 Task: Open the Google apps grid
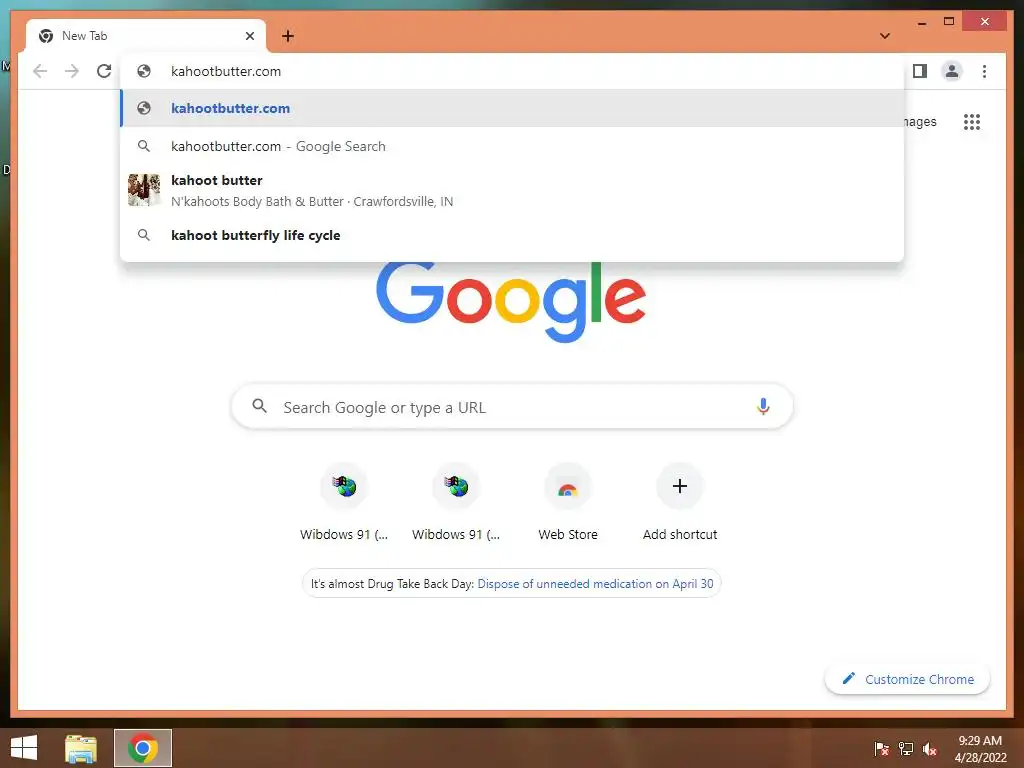coord(972,122)
